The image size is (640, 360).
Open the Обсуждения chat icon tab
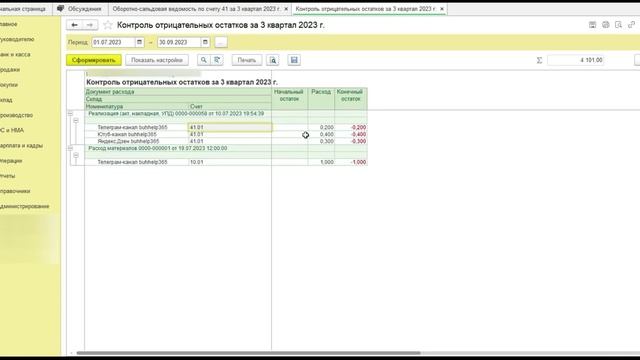click(60, 9)
